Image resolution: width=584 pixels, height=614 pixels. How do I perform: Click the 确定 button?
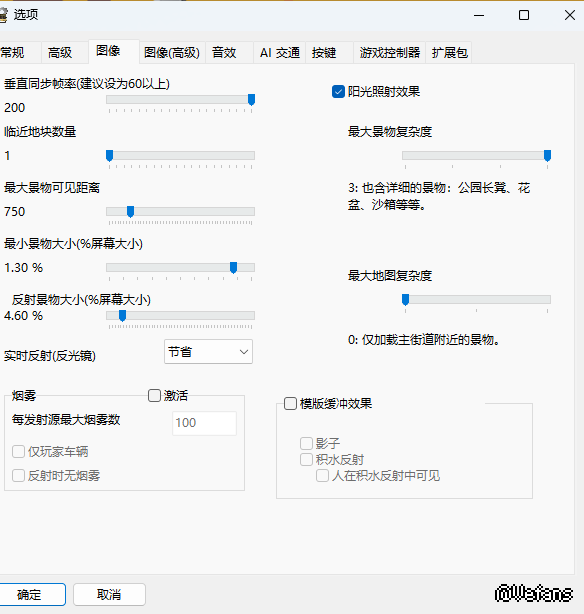click(31, 594)
